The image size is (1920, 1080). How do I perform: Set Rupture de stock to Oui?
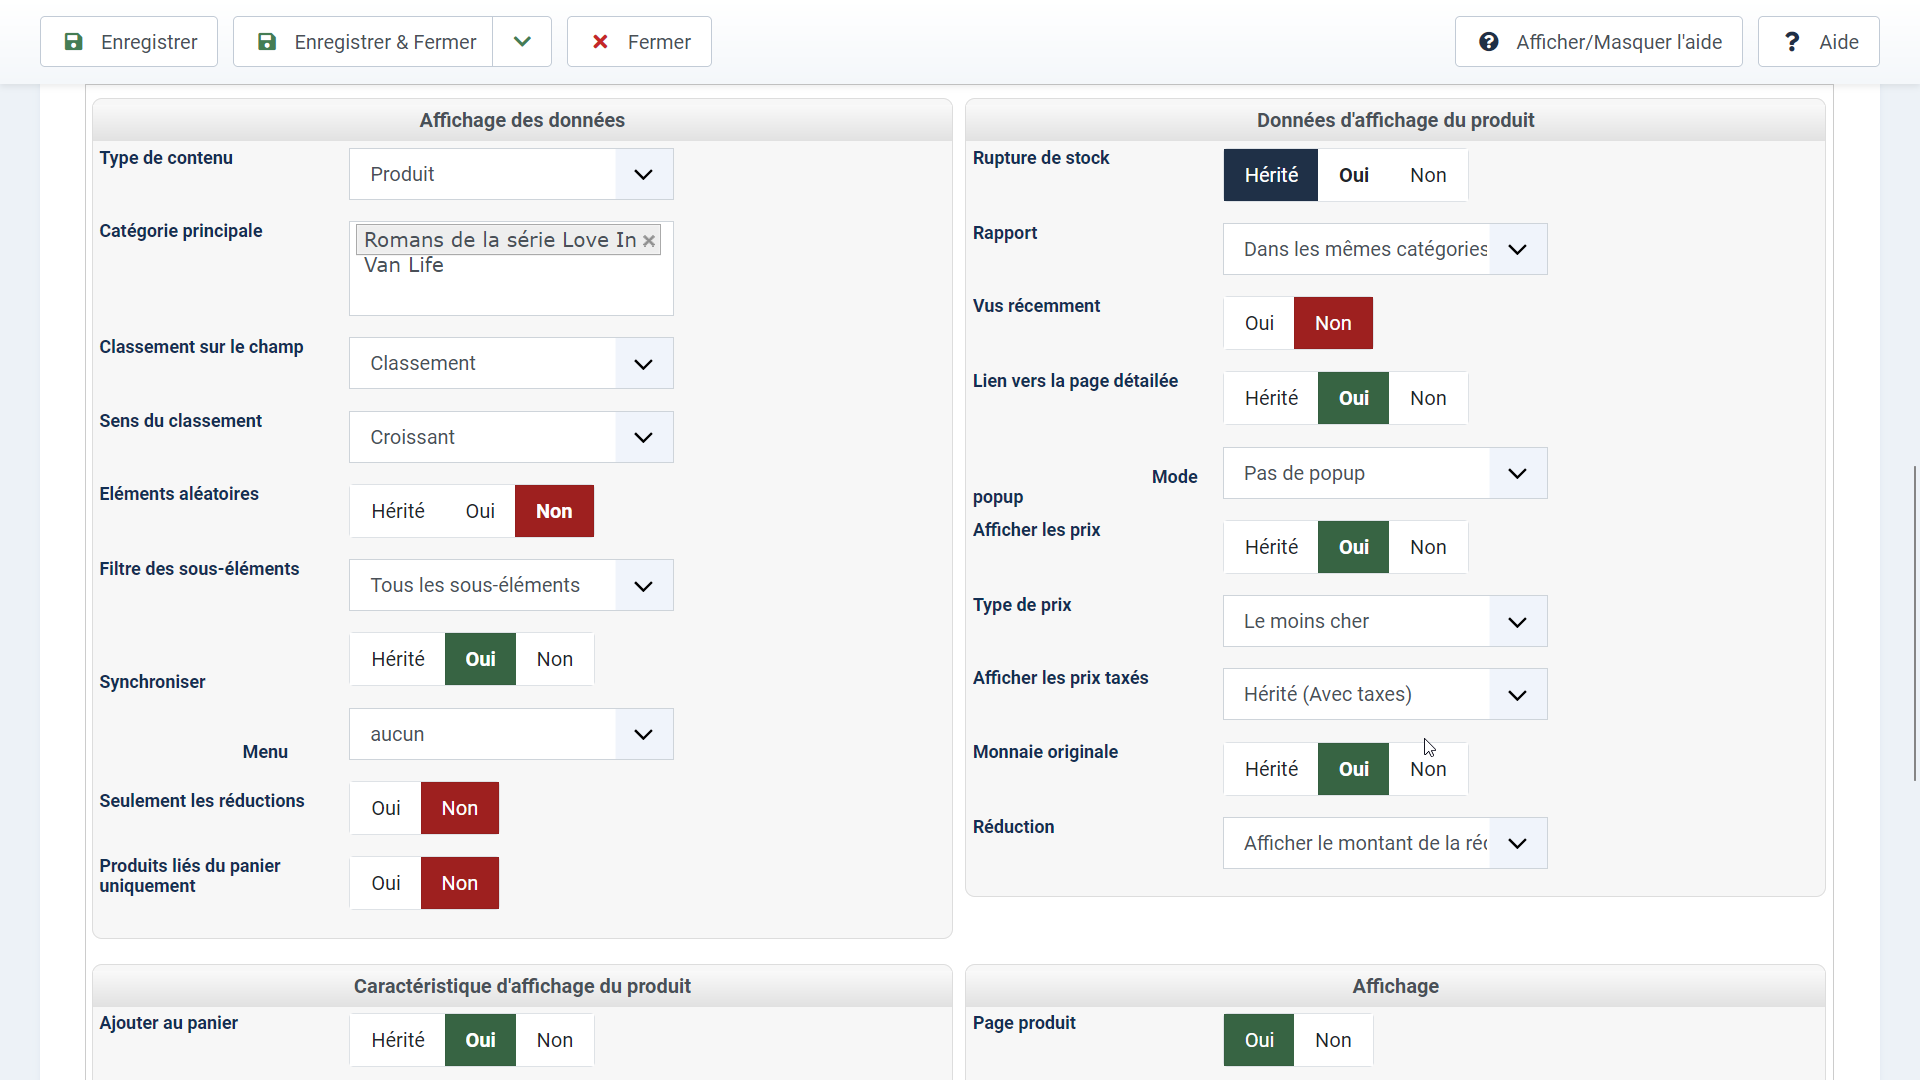click(x=1353, y=175)
